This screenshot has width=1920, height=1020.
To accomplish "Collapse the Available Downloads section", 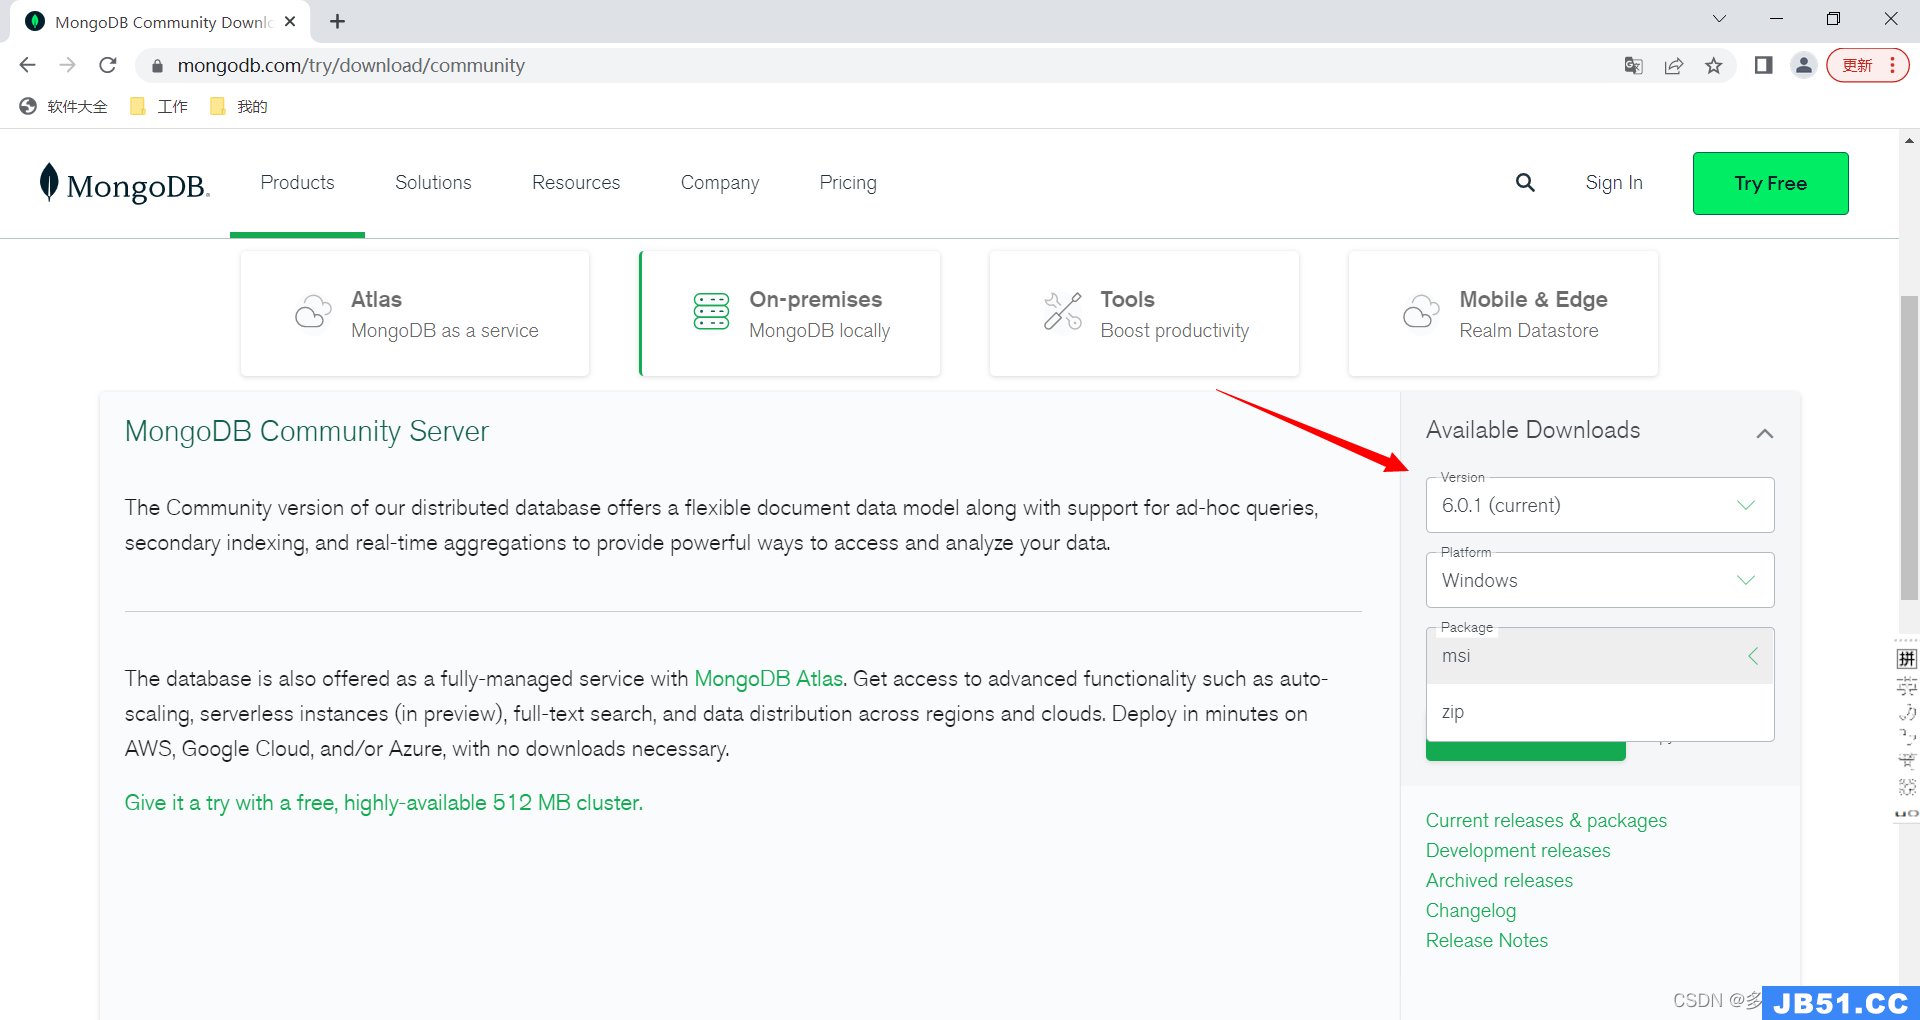I will [1765, 433].
